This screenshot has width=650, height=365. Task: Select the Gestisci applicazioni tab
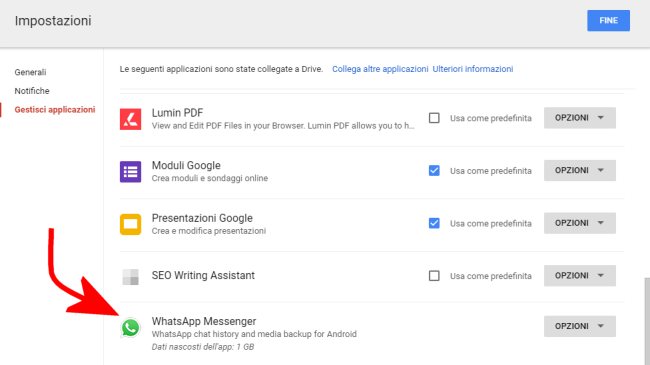(55, 110)
